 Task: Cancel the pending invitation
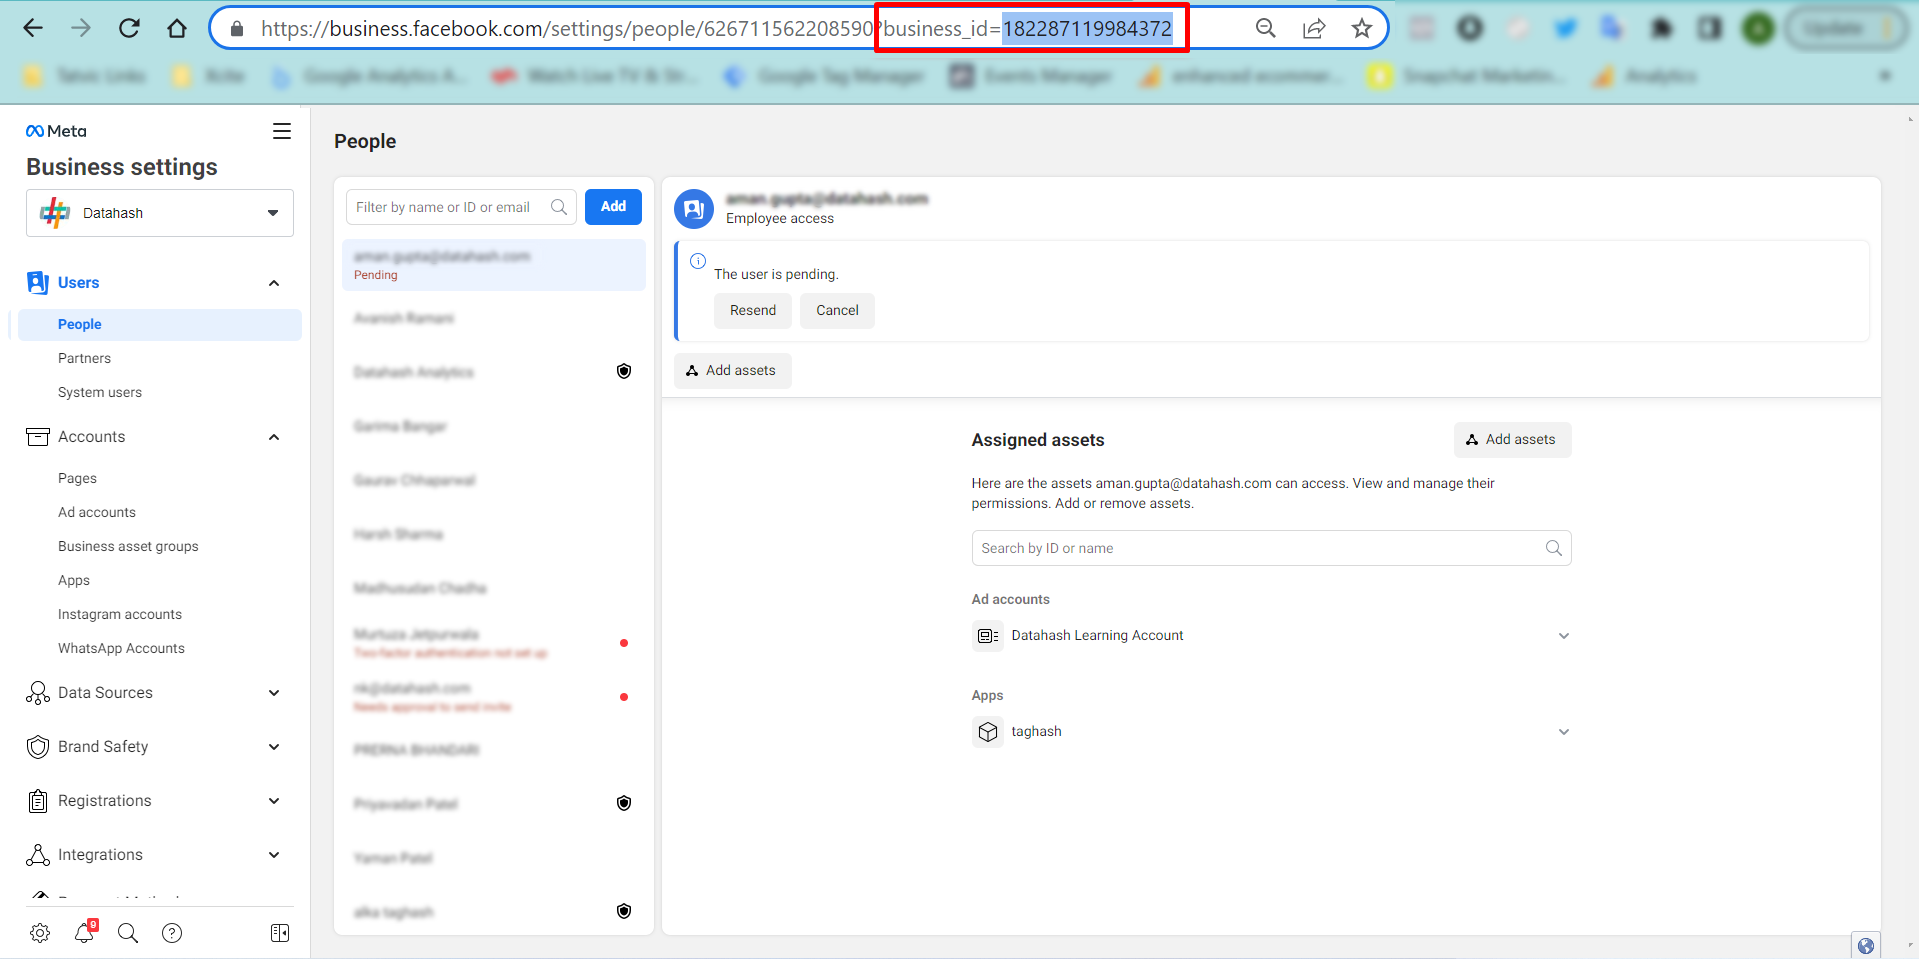pos(837,311)
